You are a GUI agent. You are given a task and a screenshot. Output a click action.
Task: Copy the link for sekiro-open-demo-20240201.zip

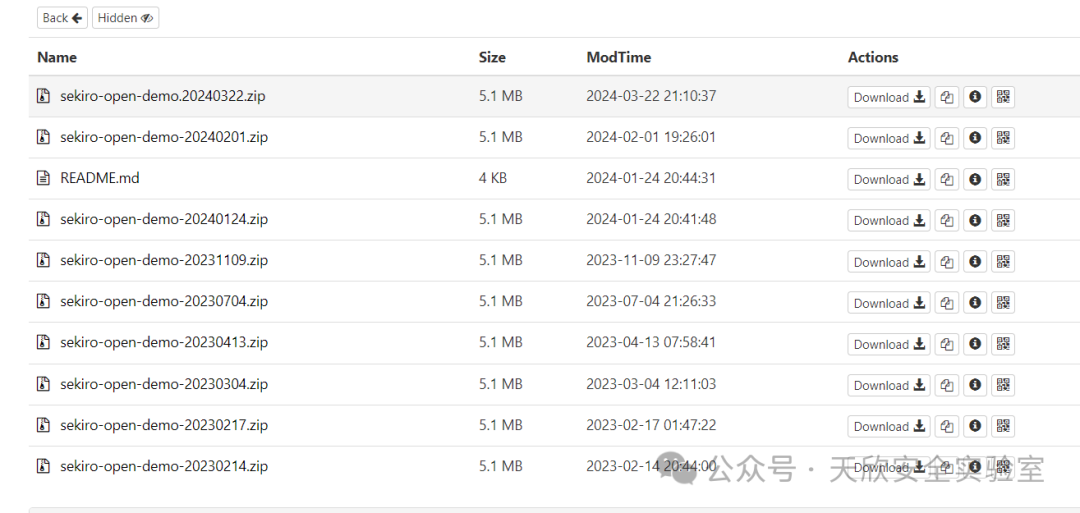point(947,138)
